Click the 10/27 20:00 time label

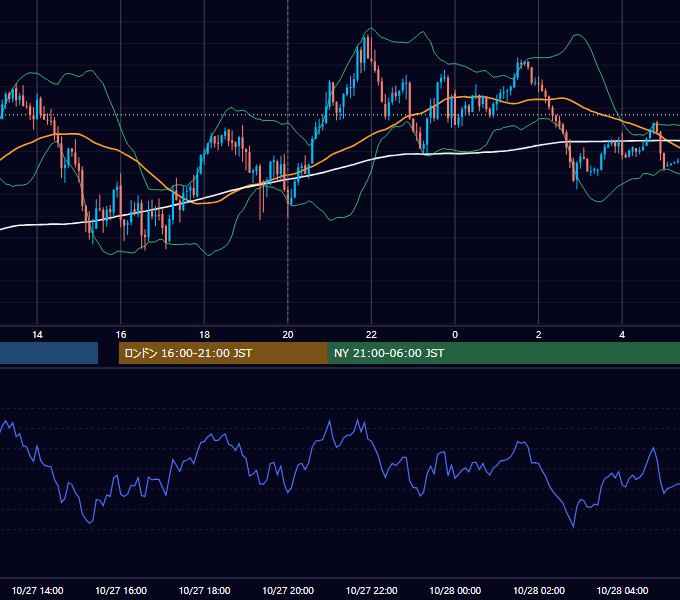[288, 590]
